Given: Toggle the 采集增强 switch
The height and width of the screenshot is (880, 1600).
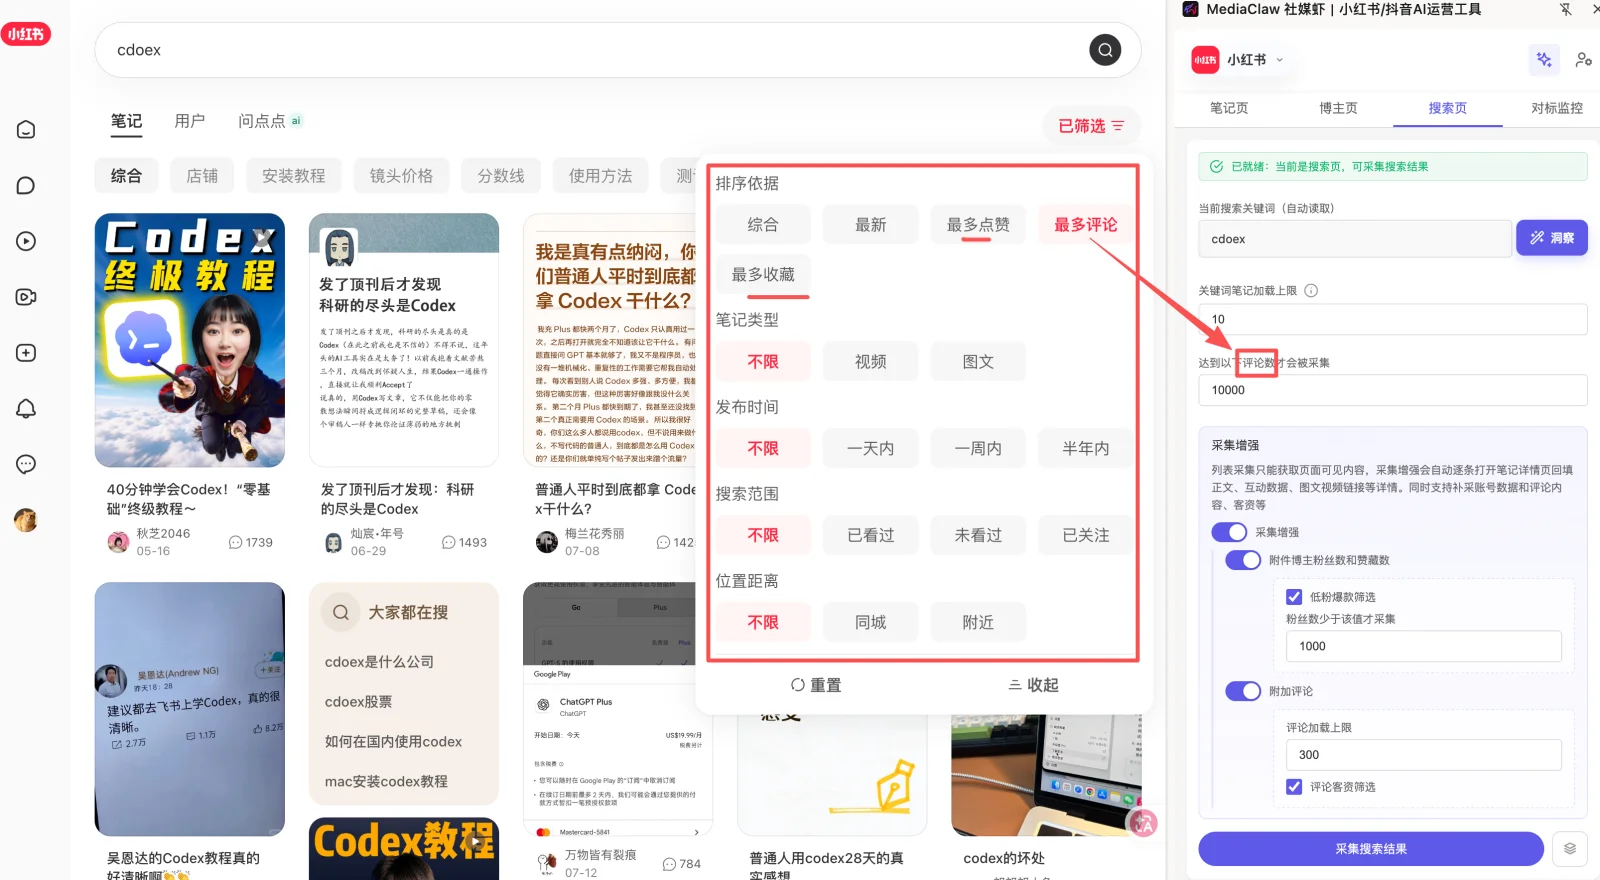Looking at the screenshot, I should (1229, 532).
